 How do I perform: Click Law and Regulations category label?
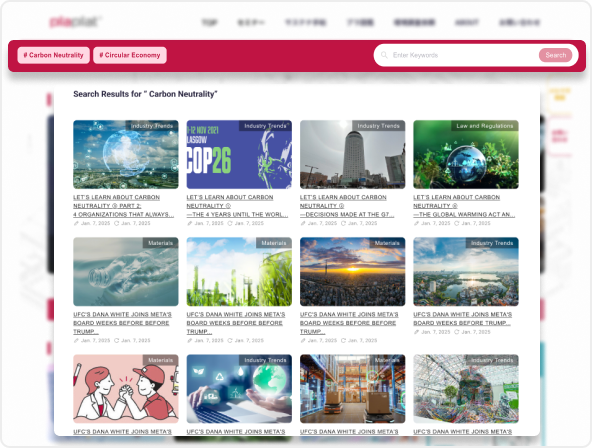tap(485, 126)
